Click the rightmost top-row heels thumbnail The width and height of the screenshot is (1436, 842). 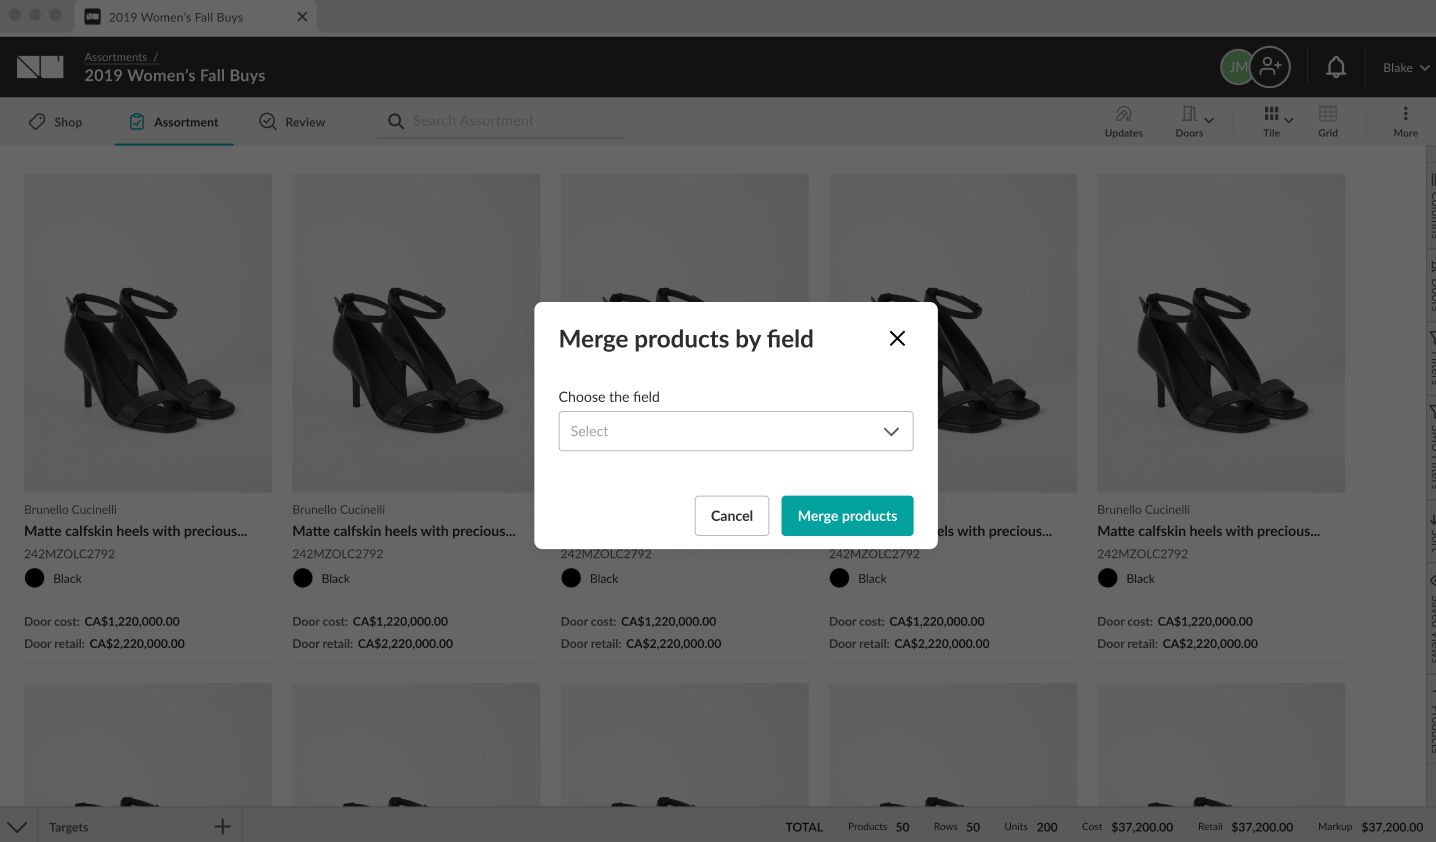(1221, 333)
